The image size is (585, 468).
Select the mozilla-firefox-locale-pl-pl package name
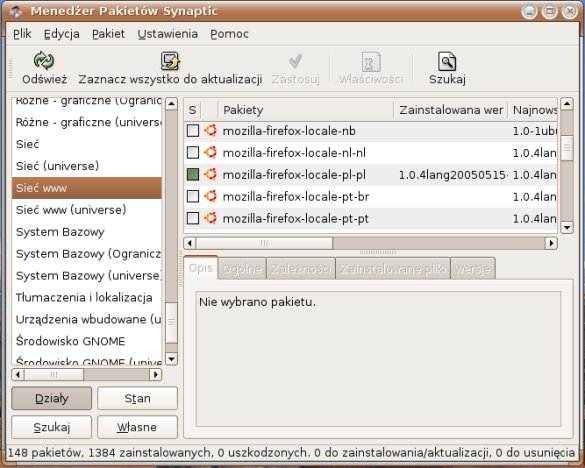pos(294,175)
